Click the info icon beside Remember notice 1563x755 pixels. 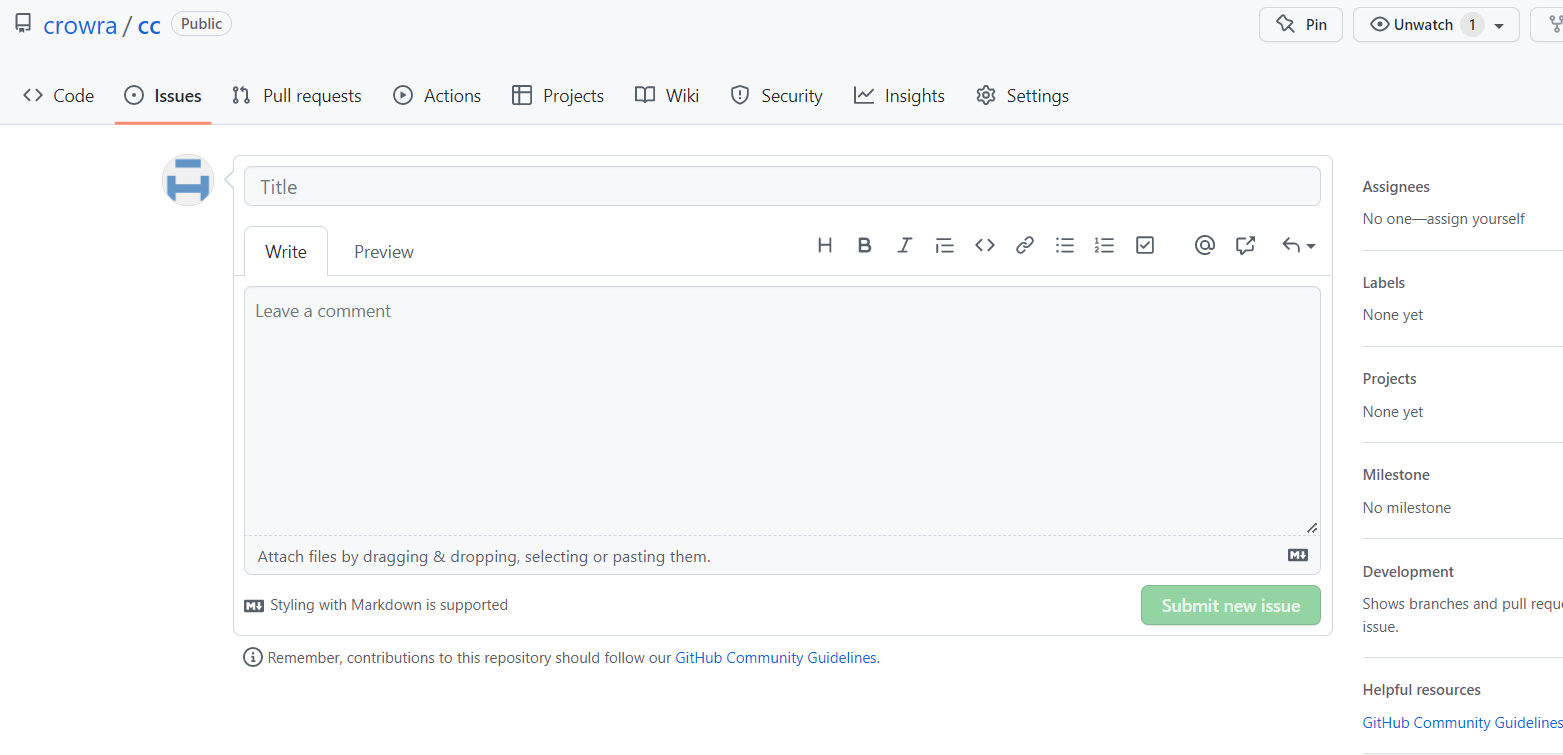point(253,658)
